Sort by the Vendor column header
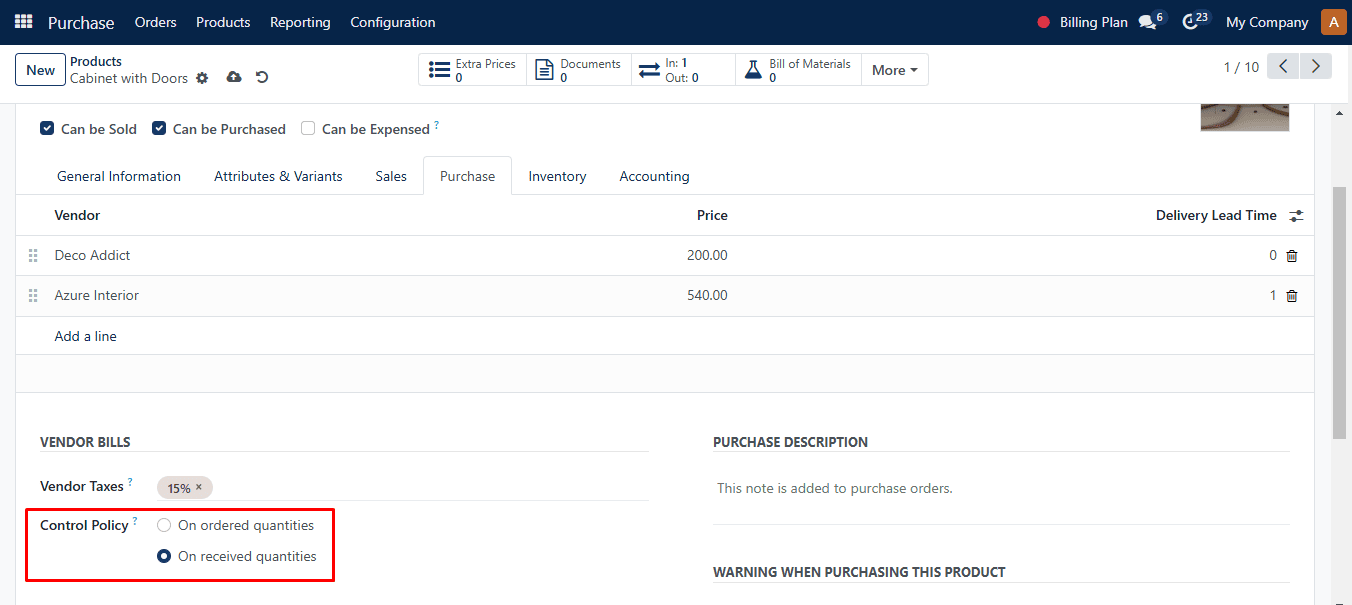This screenshot has width=1352, height=605. coord(77,215)
